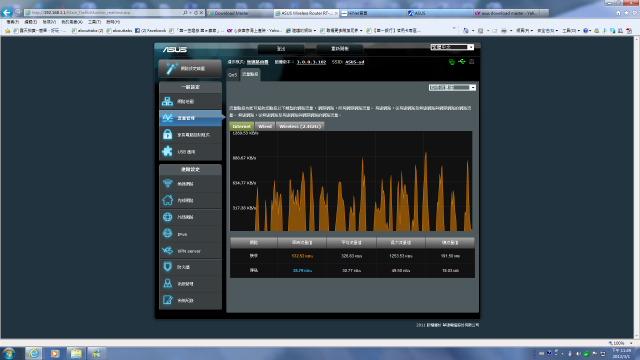Open the IPv6 settings icon
The width and height of the screenshot is (640, 360).
click(x=167, y=233)
